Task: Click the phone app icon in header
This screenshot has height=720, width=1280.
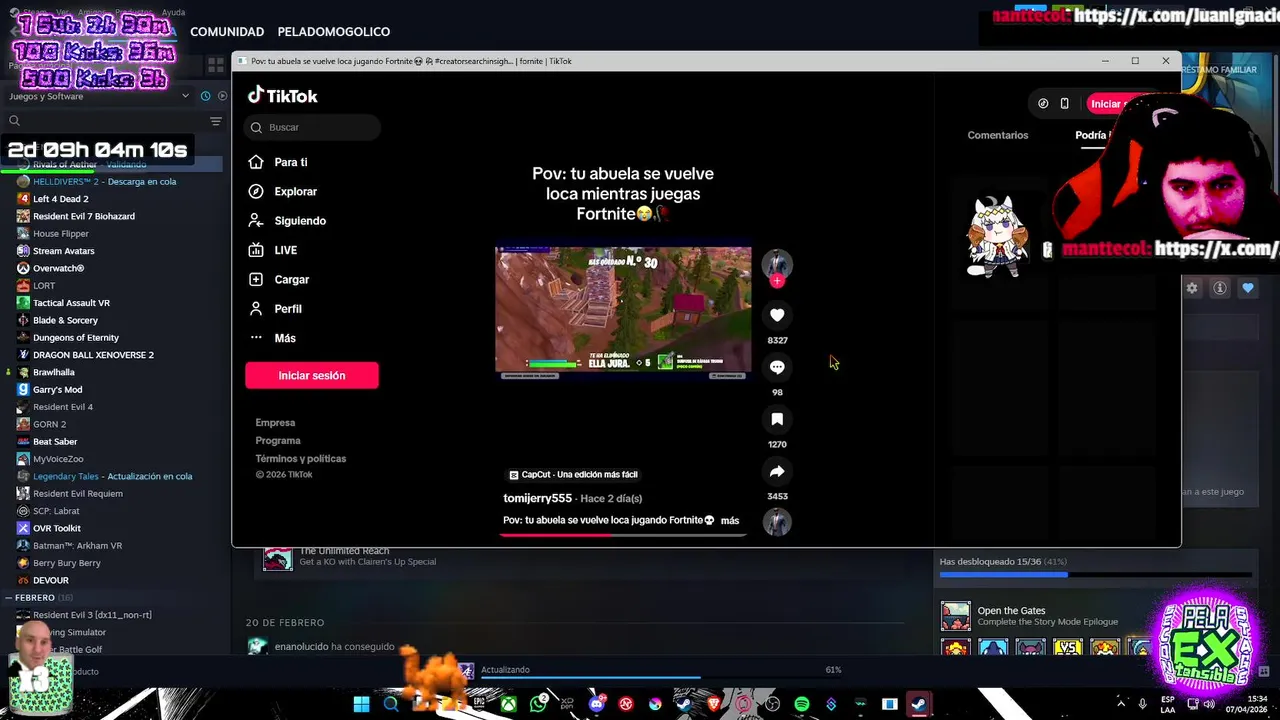Action: 1064,103
